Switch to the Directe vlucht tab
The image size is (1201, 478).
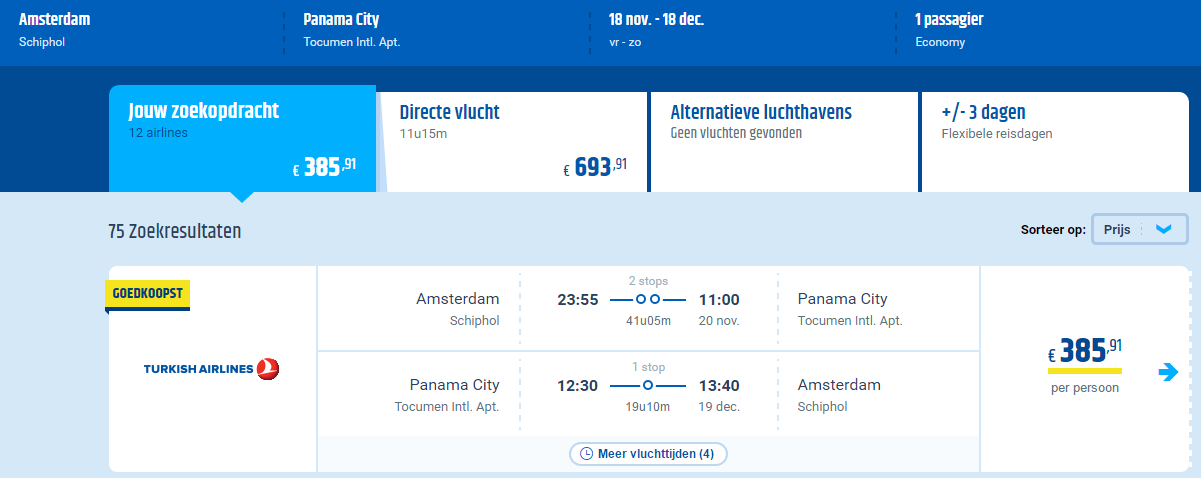click(513, 141)
